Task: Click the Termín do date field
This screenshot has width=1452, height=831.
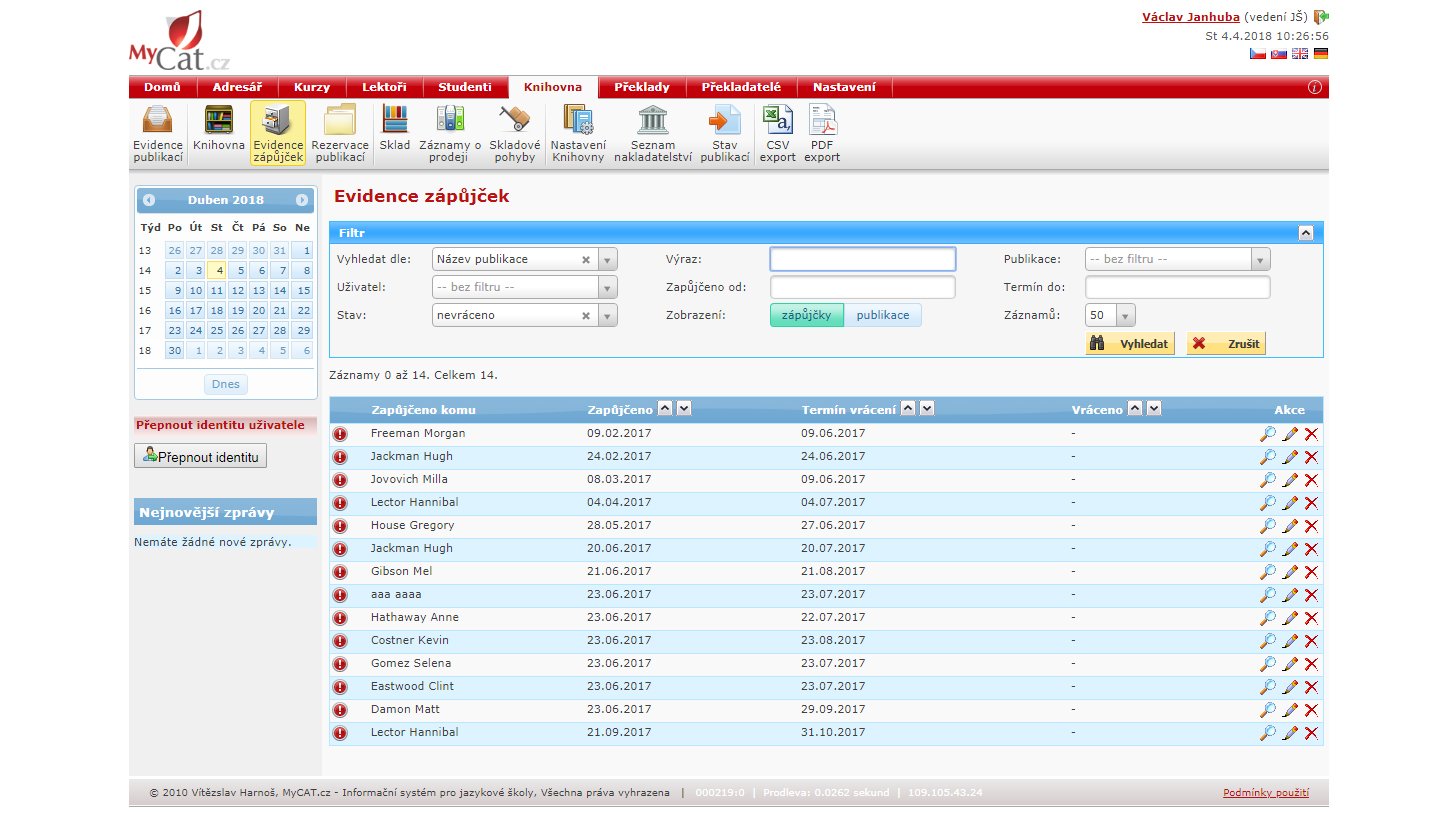Action: pos(1177,287)
